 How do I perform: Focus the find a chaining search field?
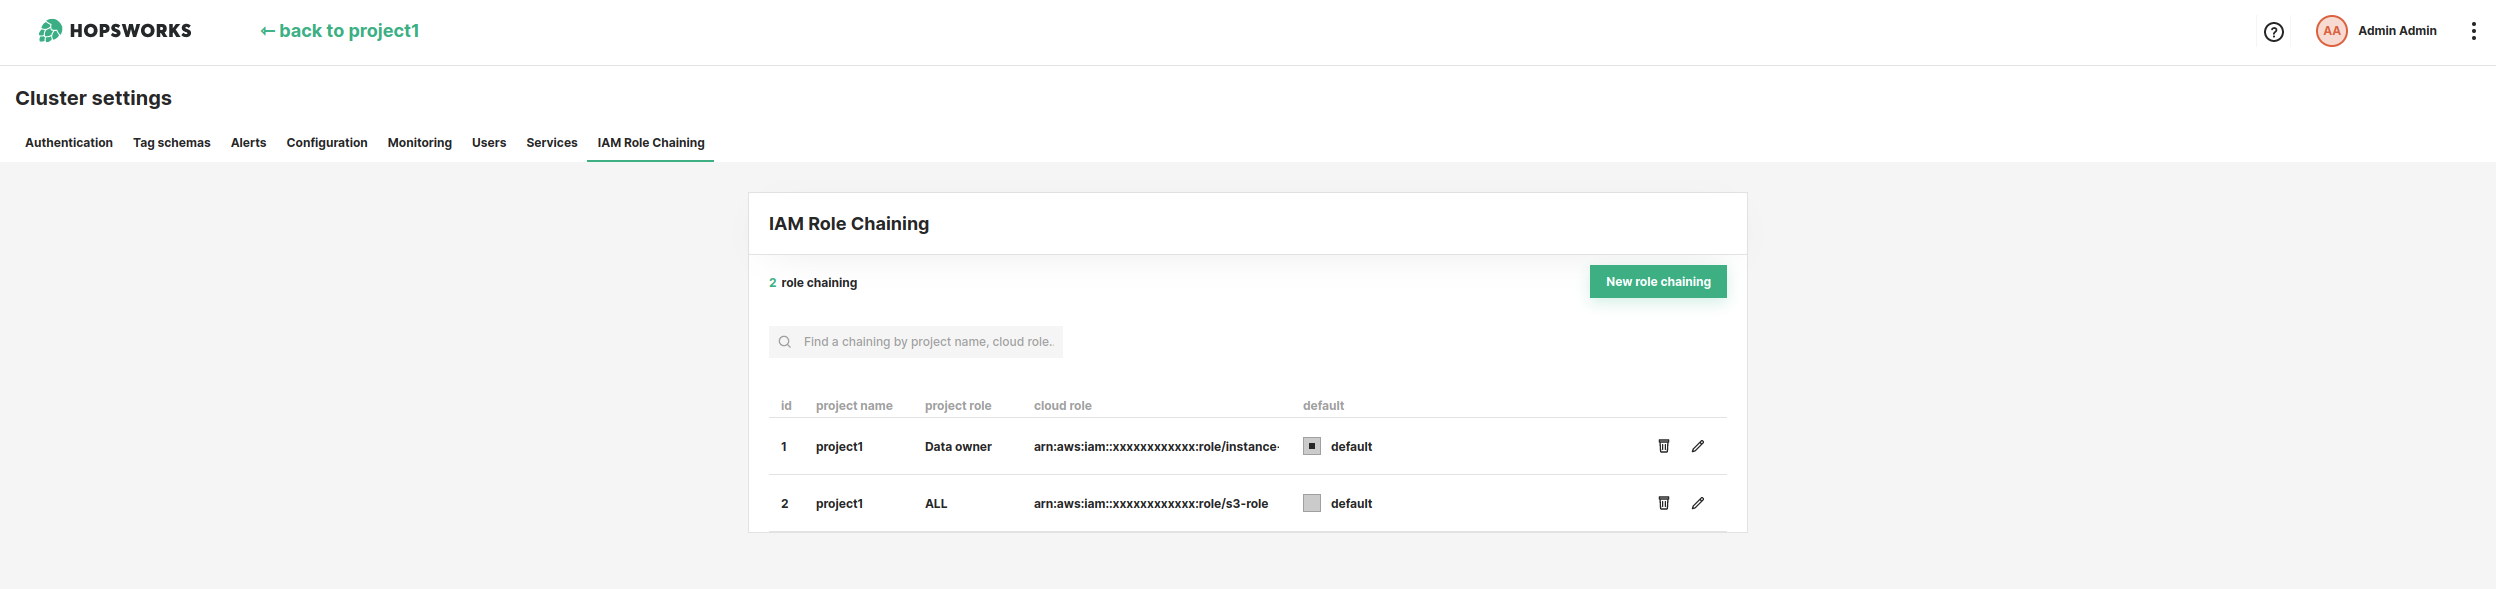[x=927, y=342]
